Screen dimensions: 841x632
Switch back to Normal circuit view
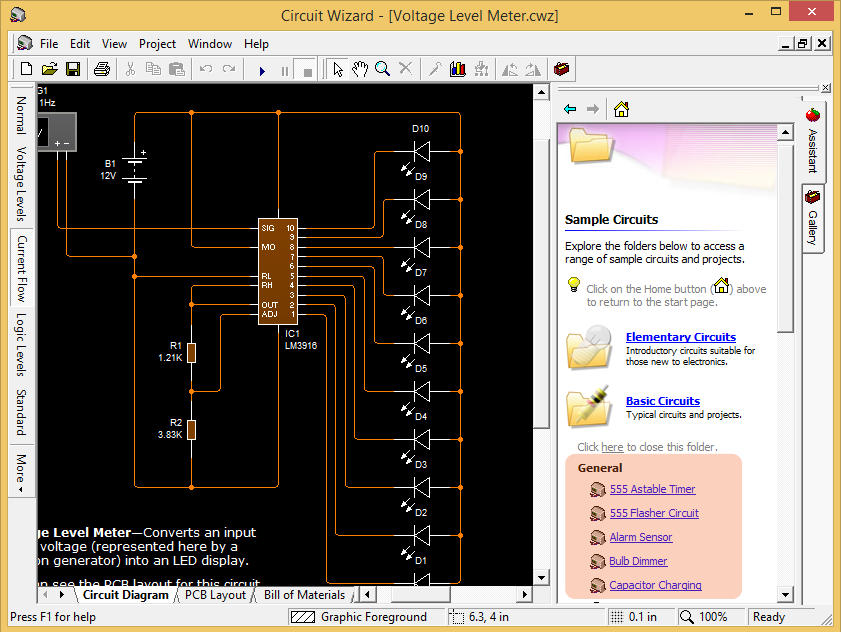21,113
